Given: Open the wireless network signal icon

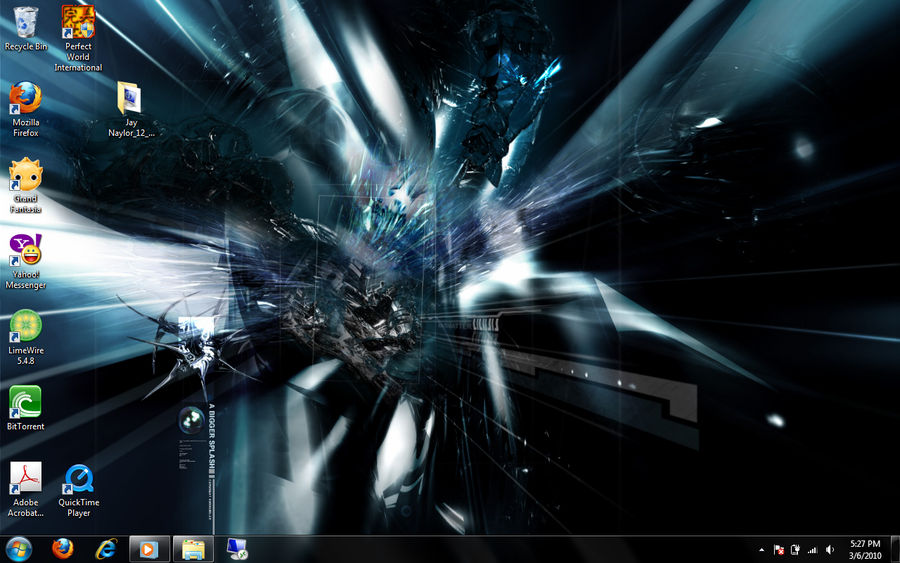Looking at the screenshot, I should pyautogui.click(x=812, y=550).
